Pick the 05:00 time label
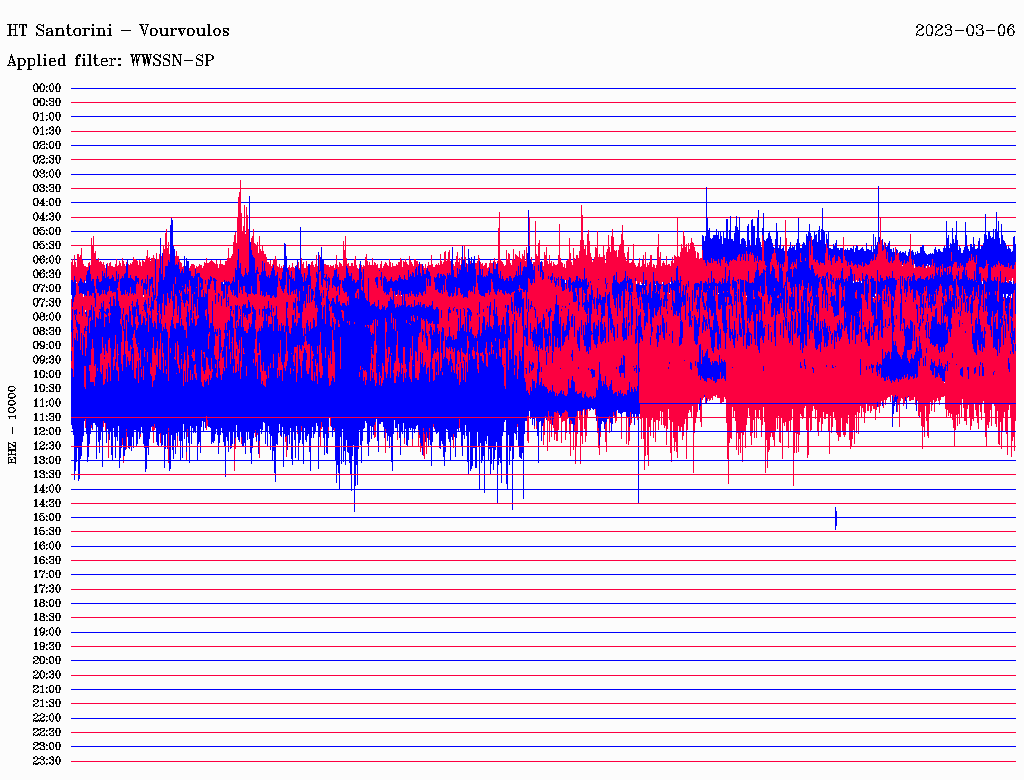 [47, 231]
